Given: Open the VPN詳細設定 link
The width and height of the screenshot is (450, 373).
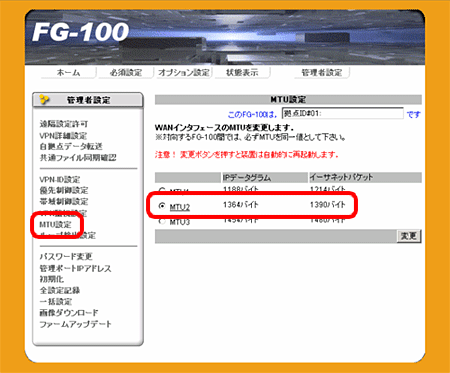Looking at the screenshot, I should (x=63, y=136).
